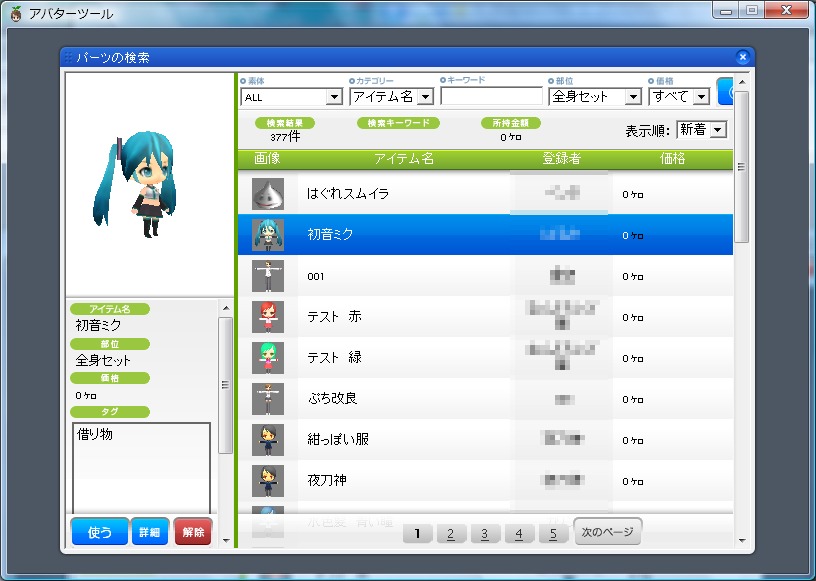Image resolution: width=816 pixels, height=581 pixels.
Task: Click the 3D Miku avatar preview
Action: 137,185
